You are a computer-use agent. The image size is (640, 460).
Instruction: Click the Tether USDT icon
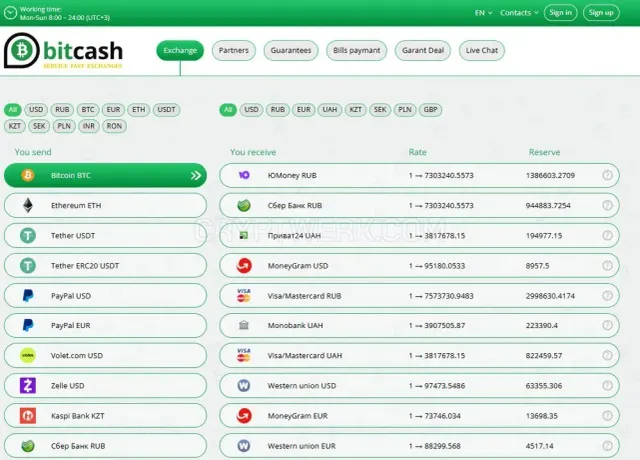click(x=28, y=236)
